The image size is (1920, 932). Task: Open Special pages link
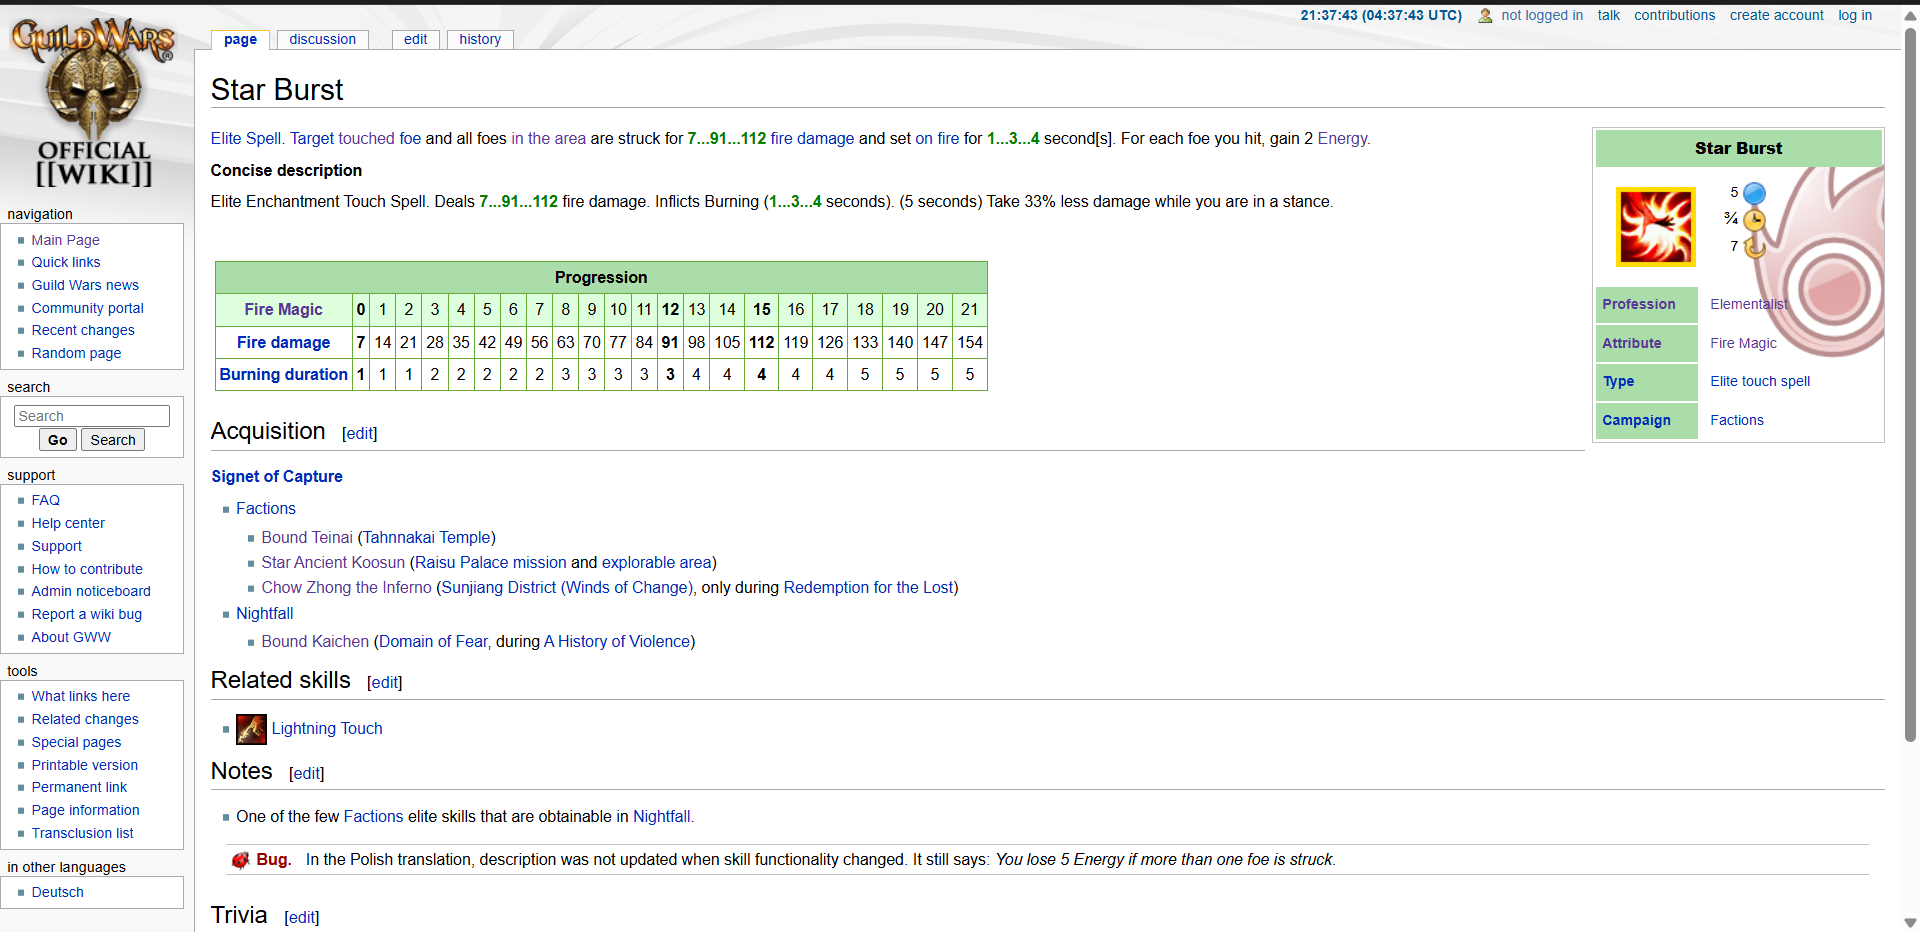(76, 742)
